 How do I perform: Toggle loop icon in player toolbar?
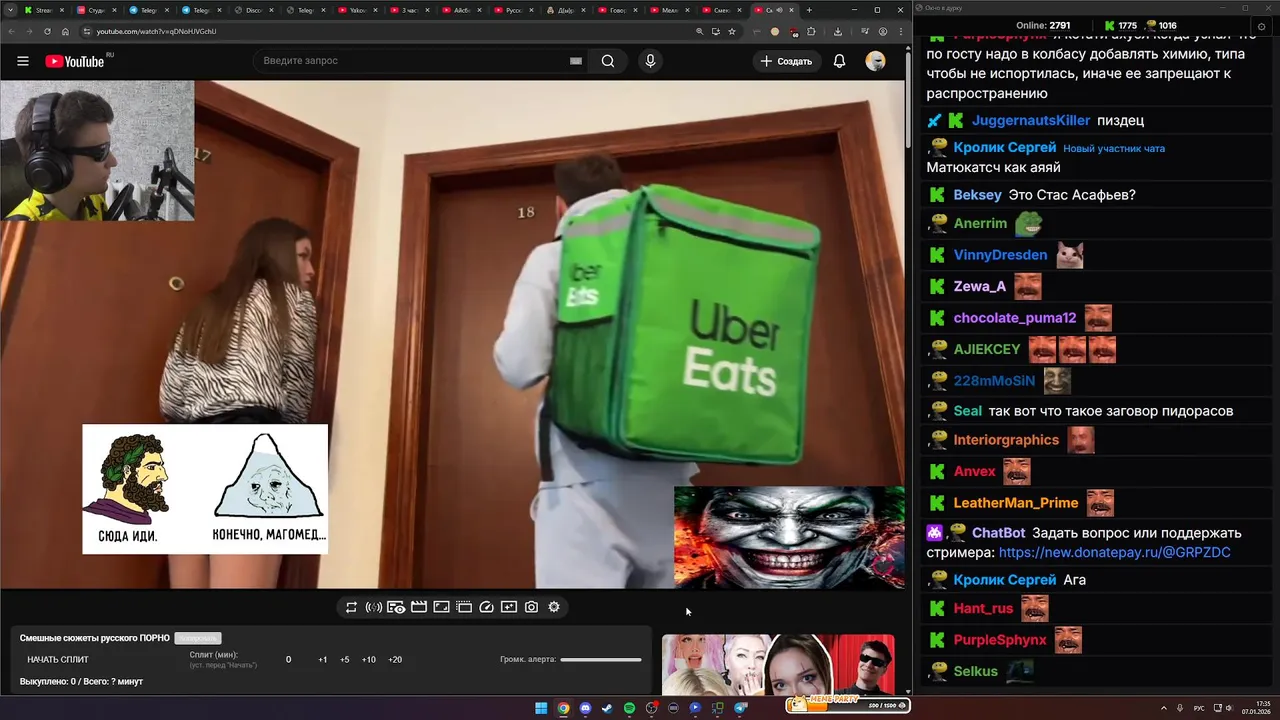pyautogui.click(x=351, y=607)
